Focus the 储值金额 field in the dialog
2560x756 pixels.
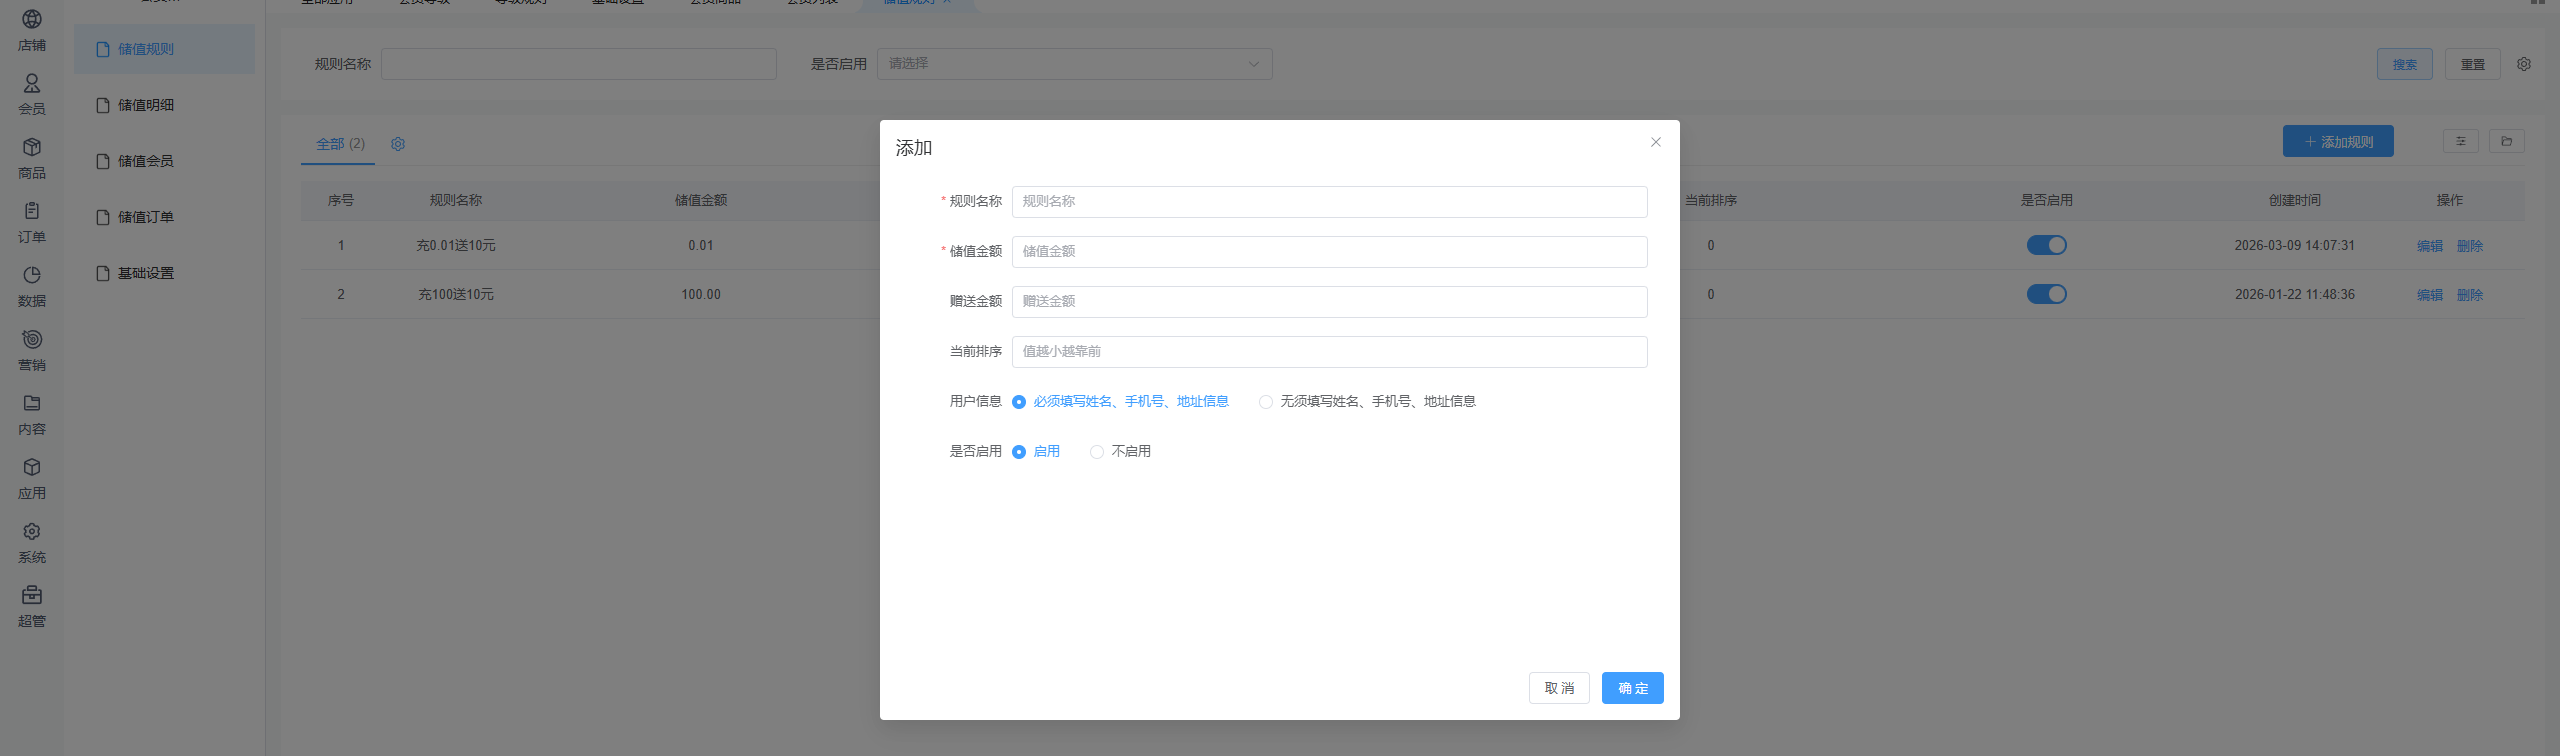[x=1329, y=252]
